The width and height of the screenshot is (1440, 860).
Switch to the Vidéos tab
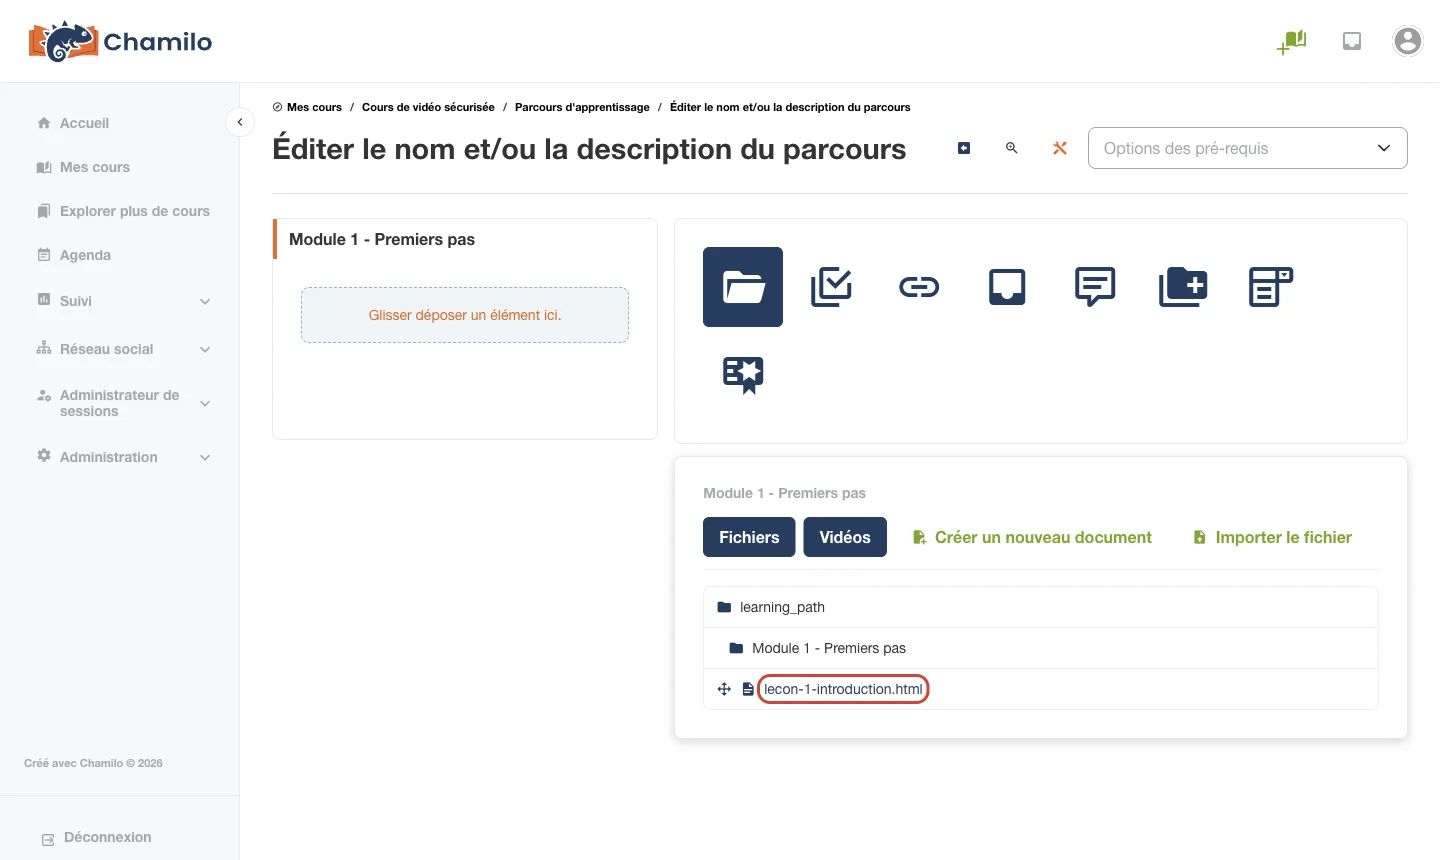coord(845,537)
